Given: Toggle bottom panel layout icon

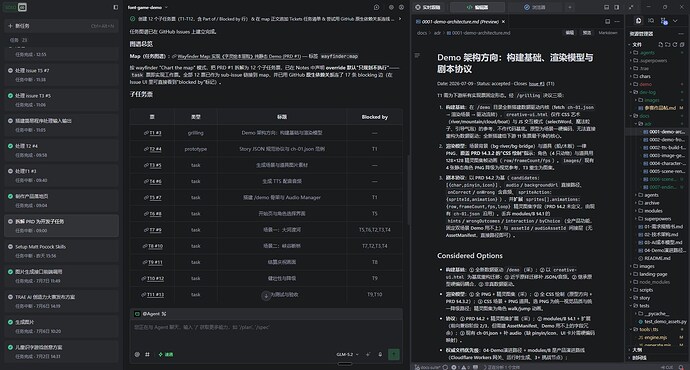Looking at the screenshot, I should [x=606, y=7].
